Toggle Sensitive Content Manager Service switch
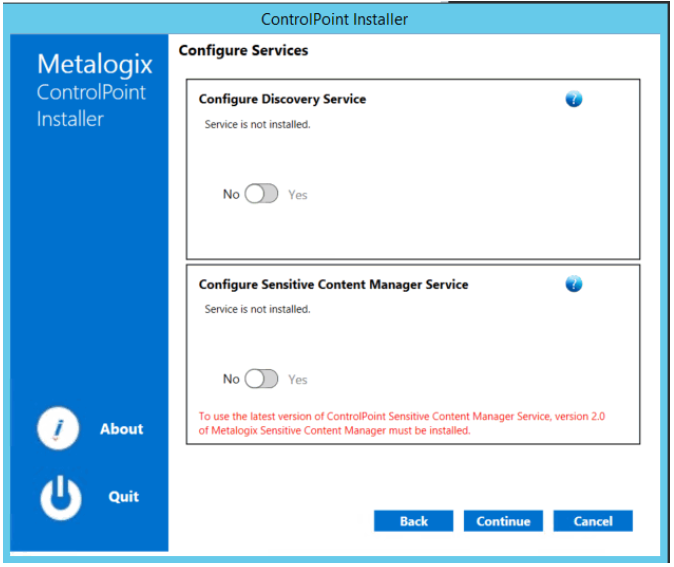The width and height of the screenshot is (674, 567). 261,379
